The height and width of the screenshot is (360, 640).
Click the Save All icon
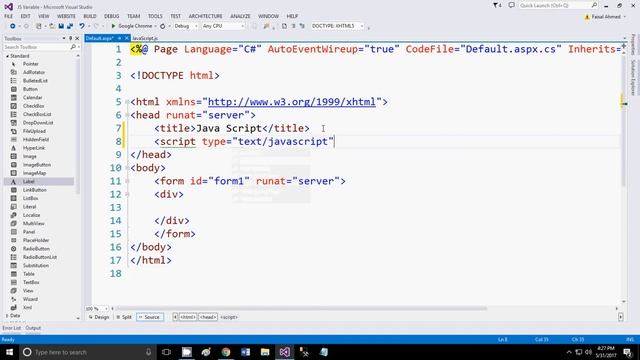(70, 26)
